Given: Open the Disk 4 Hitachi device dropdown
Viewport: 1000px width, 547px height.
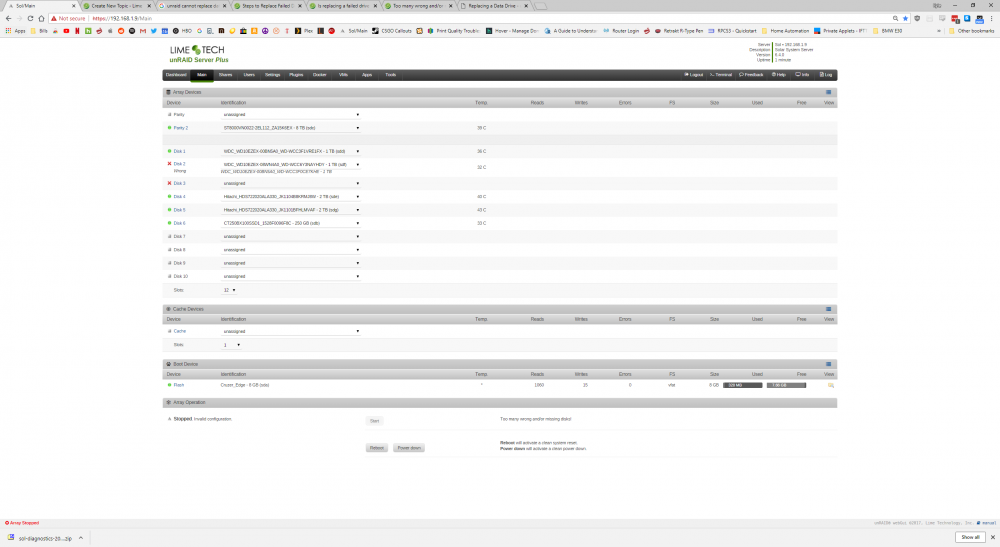Looking at the screenshot, I should pos(291,196).
